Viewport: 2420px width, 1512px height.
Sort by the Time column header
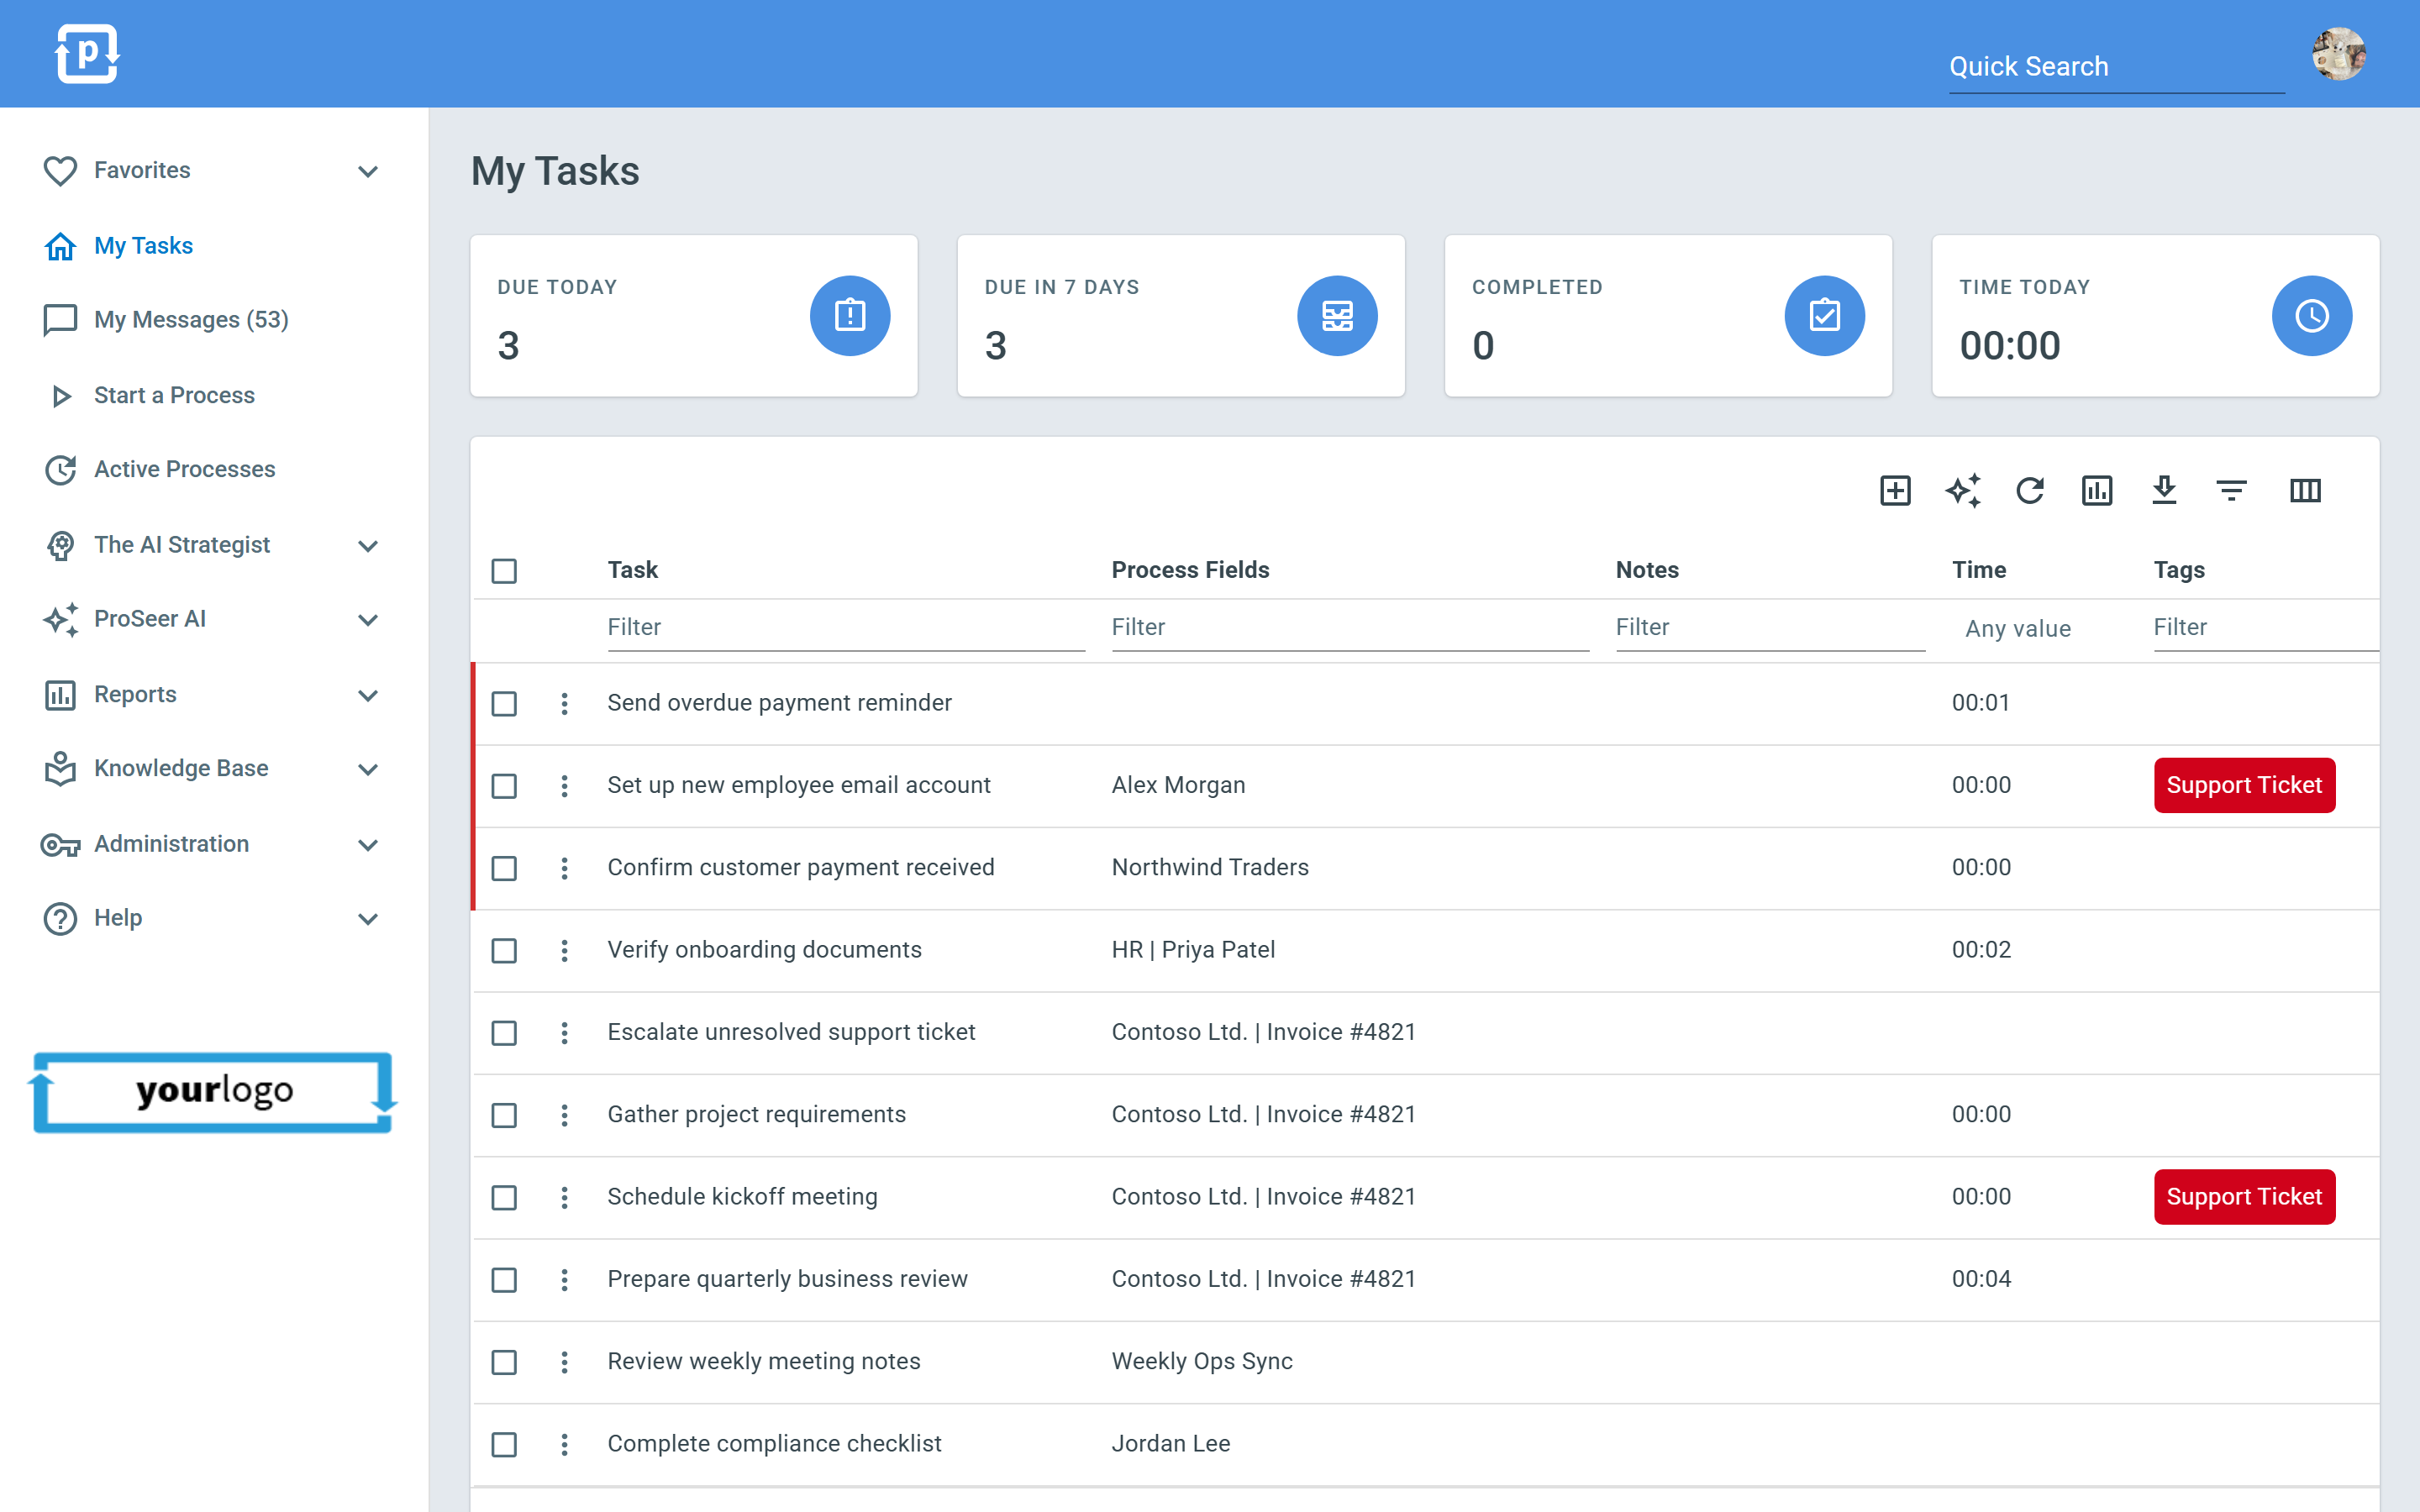coord(1979,570)
